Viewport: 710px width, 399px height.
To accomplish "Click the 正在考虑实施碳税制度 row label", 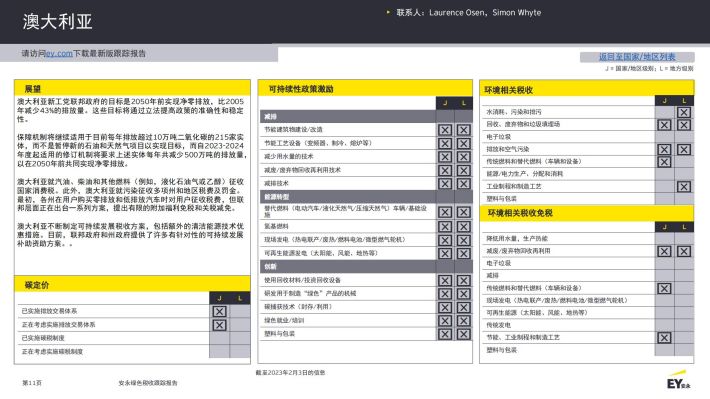I will tap(52, 351).
